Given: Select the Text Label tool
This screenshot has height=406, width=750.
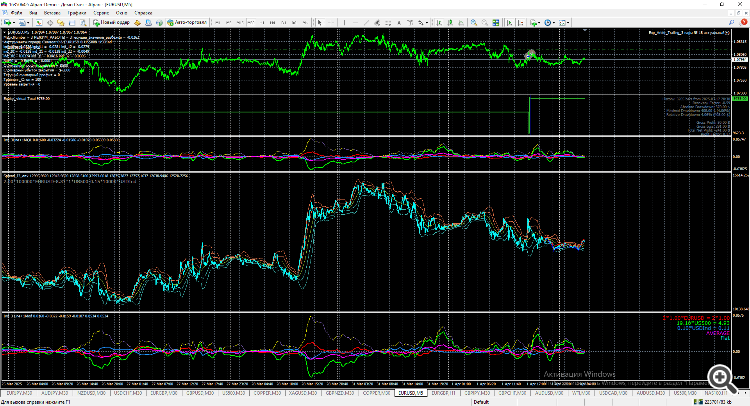Looking at the screenshot, I should click(410, 22).
